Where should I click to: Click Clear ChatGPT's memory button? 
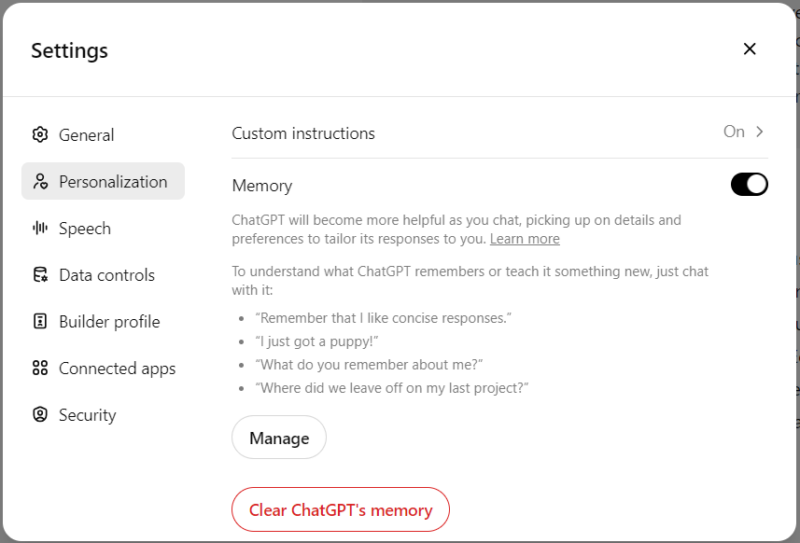340,510
